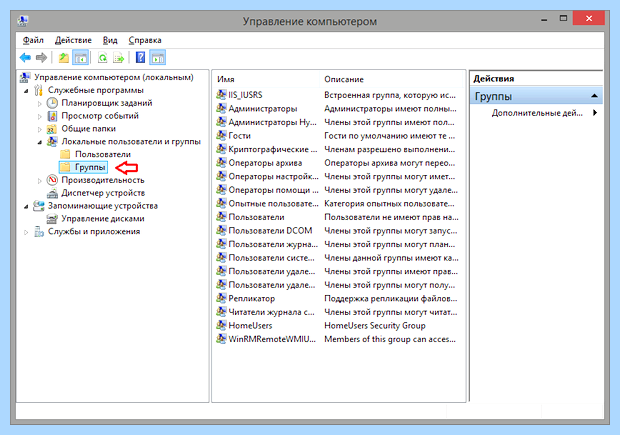This screenshot has height=435, width=620.
Task: Click the Общие папки icon
Action: point(52,129)
